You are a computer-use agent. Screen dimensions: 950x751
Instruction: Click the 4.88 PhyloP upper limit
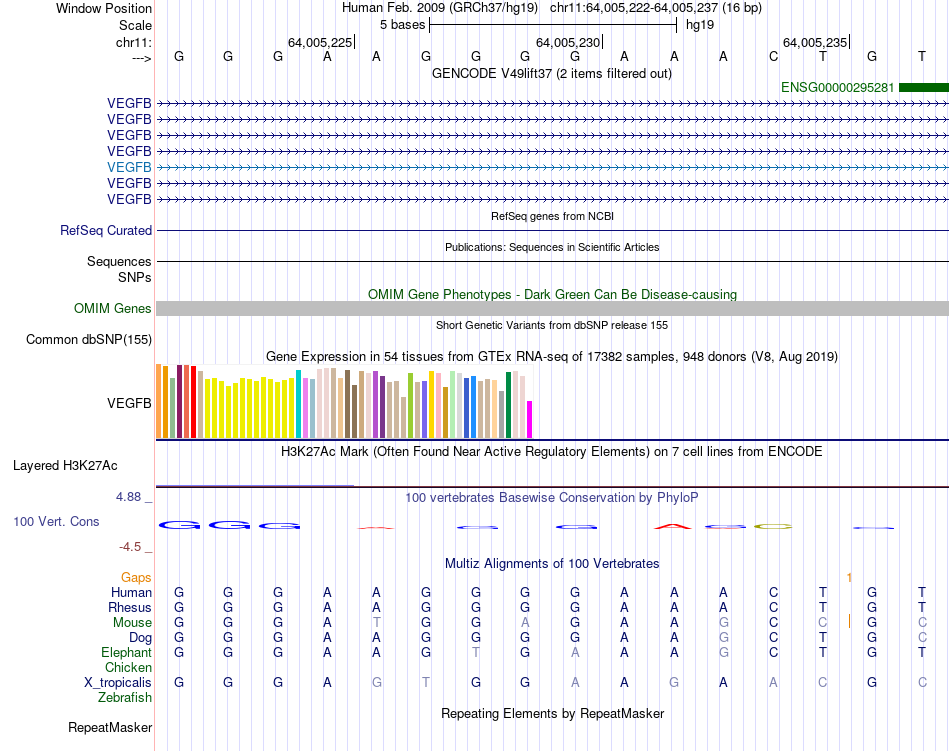[x=128, y=497]
